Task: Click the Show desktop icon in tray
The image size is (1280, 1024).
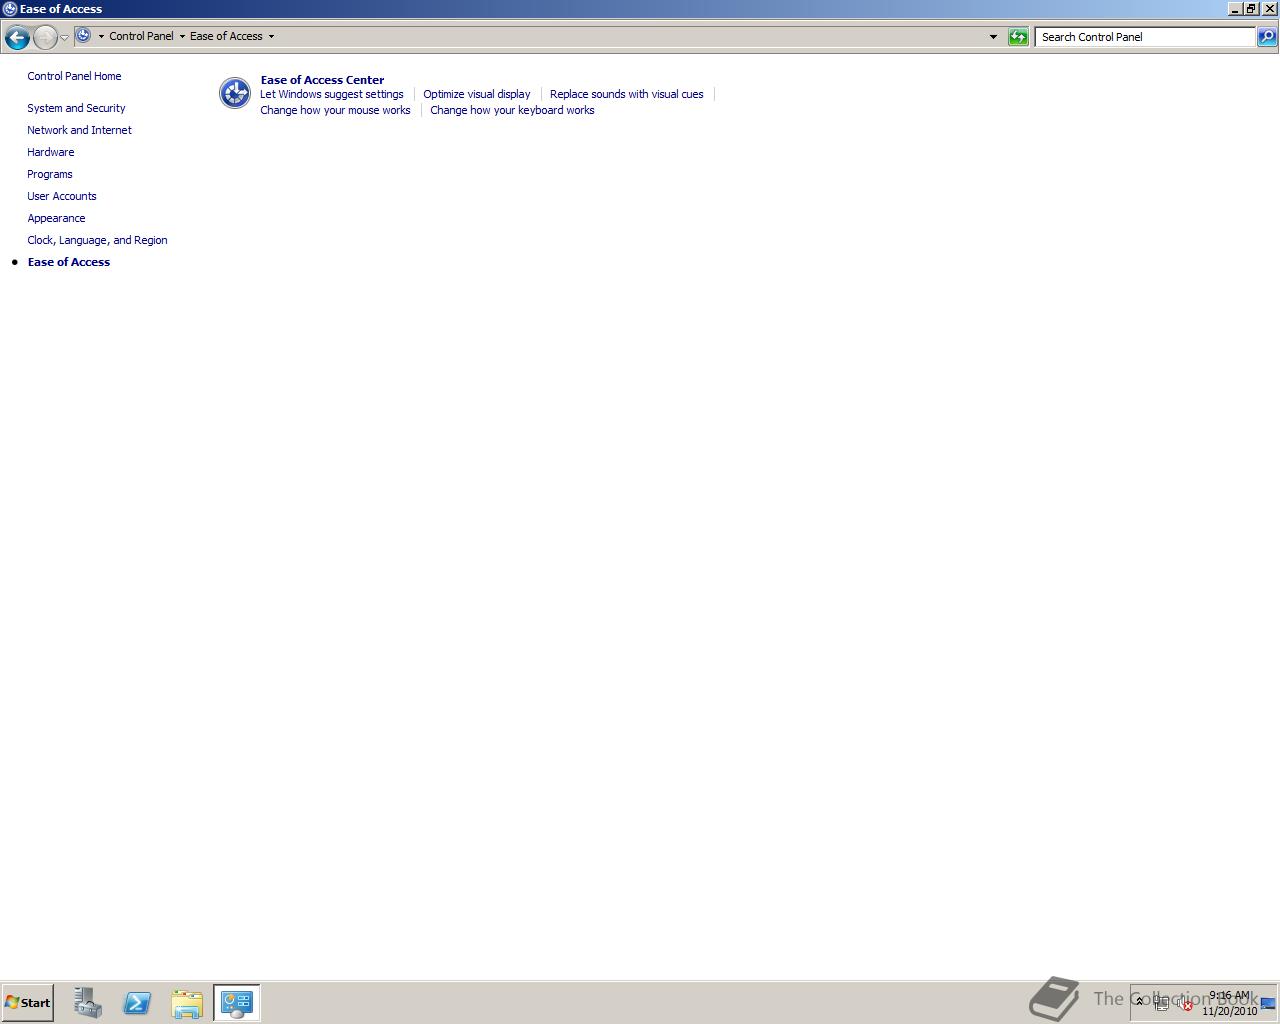Action: point(1268,1003)
